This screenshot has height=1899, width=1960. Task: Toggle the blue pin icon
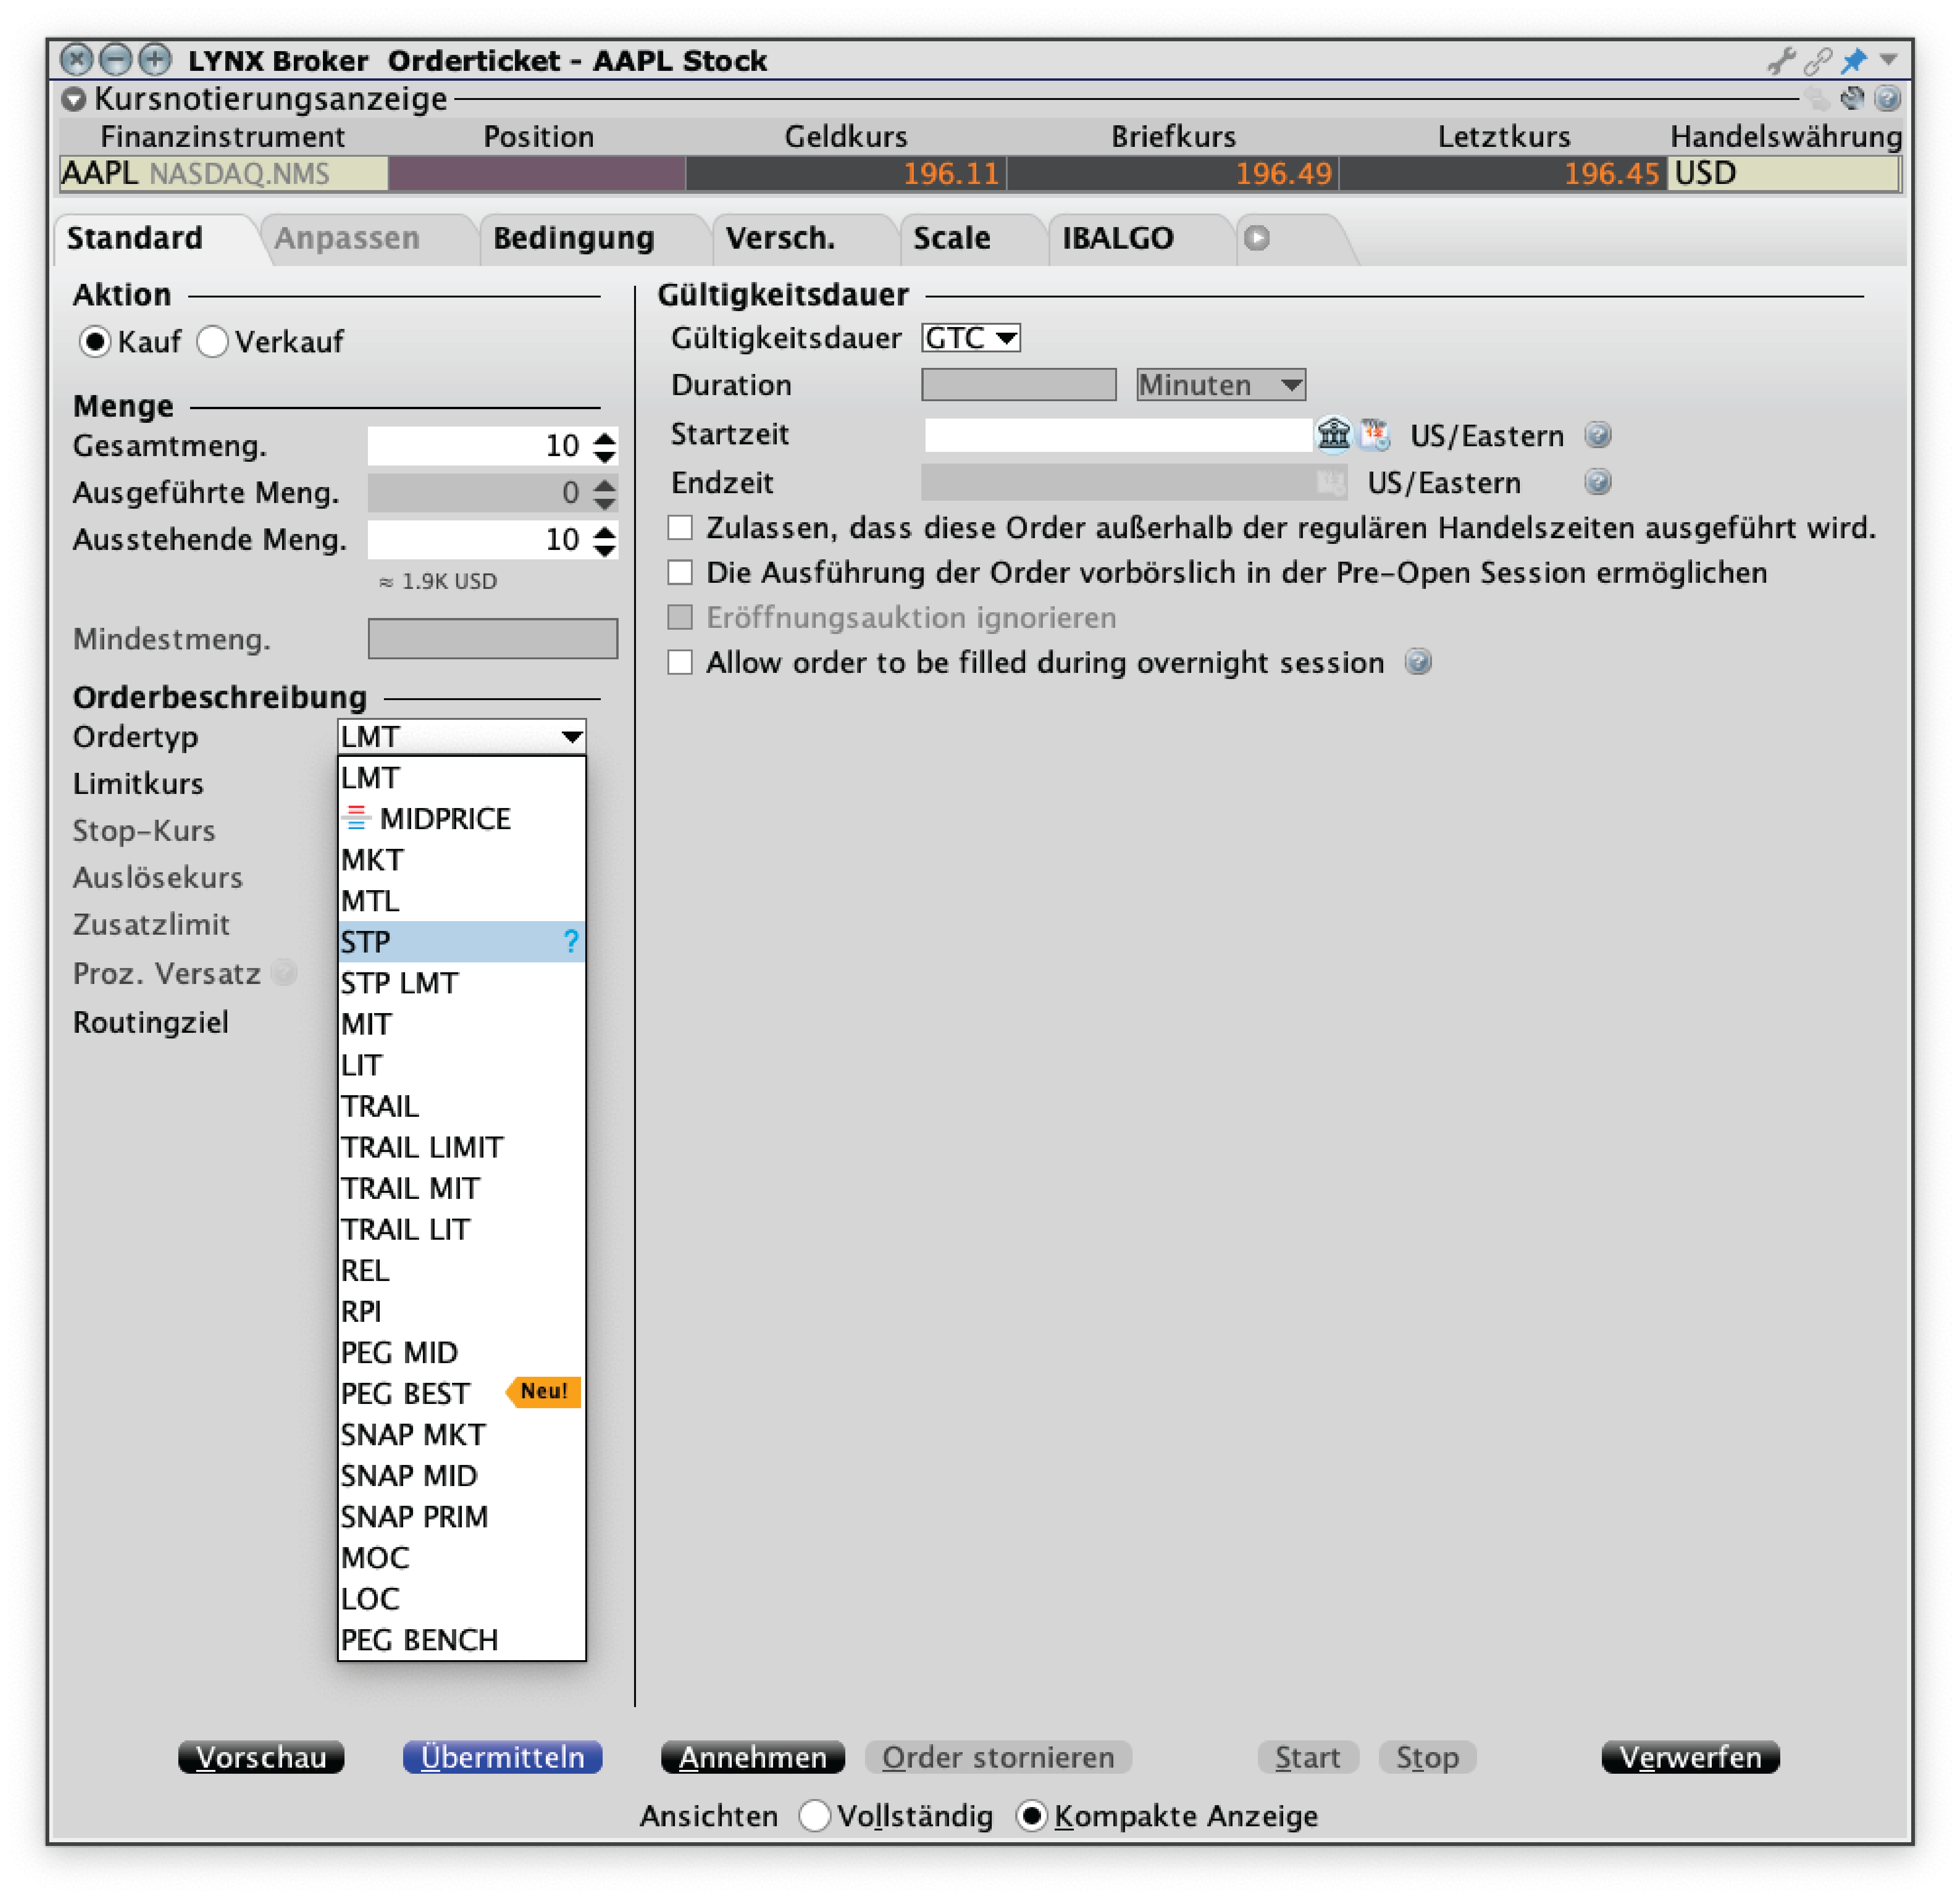click(1853, 61)
